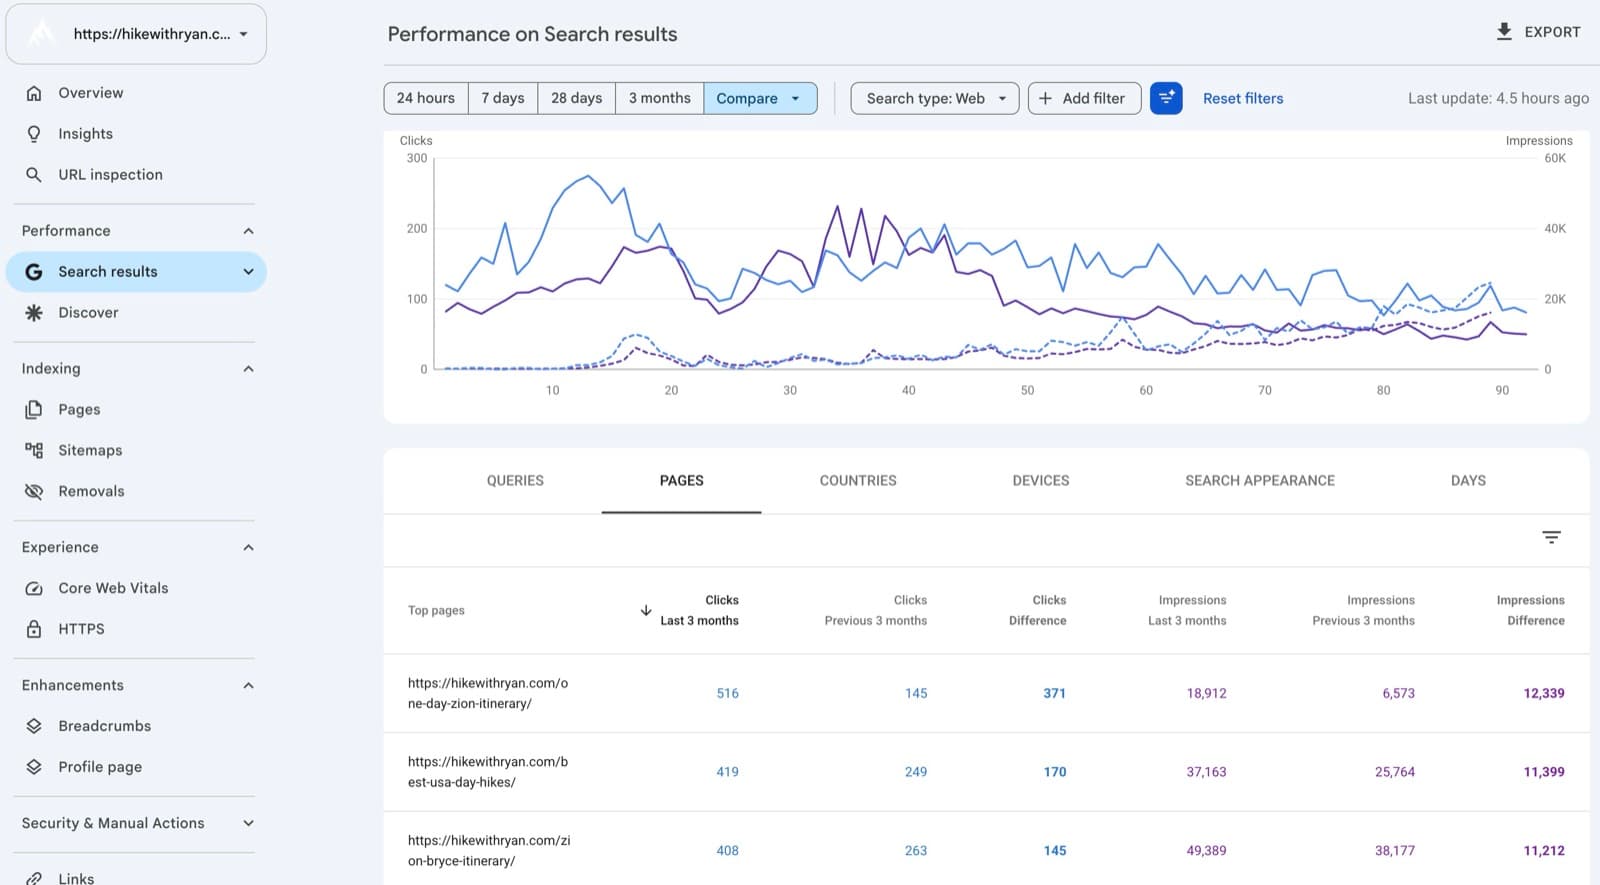This screenshot has height=885, width=1600.
Task: Click the plus icon on Add filter
Action: coord(1045,98)
